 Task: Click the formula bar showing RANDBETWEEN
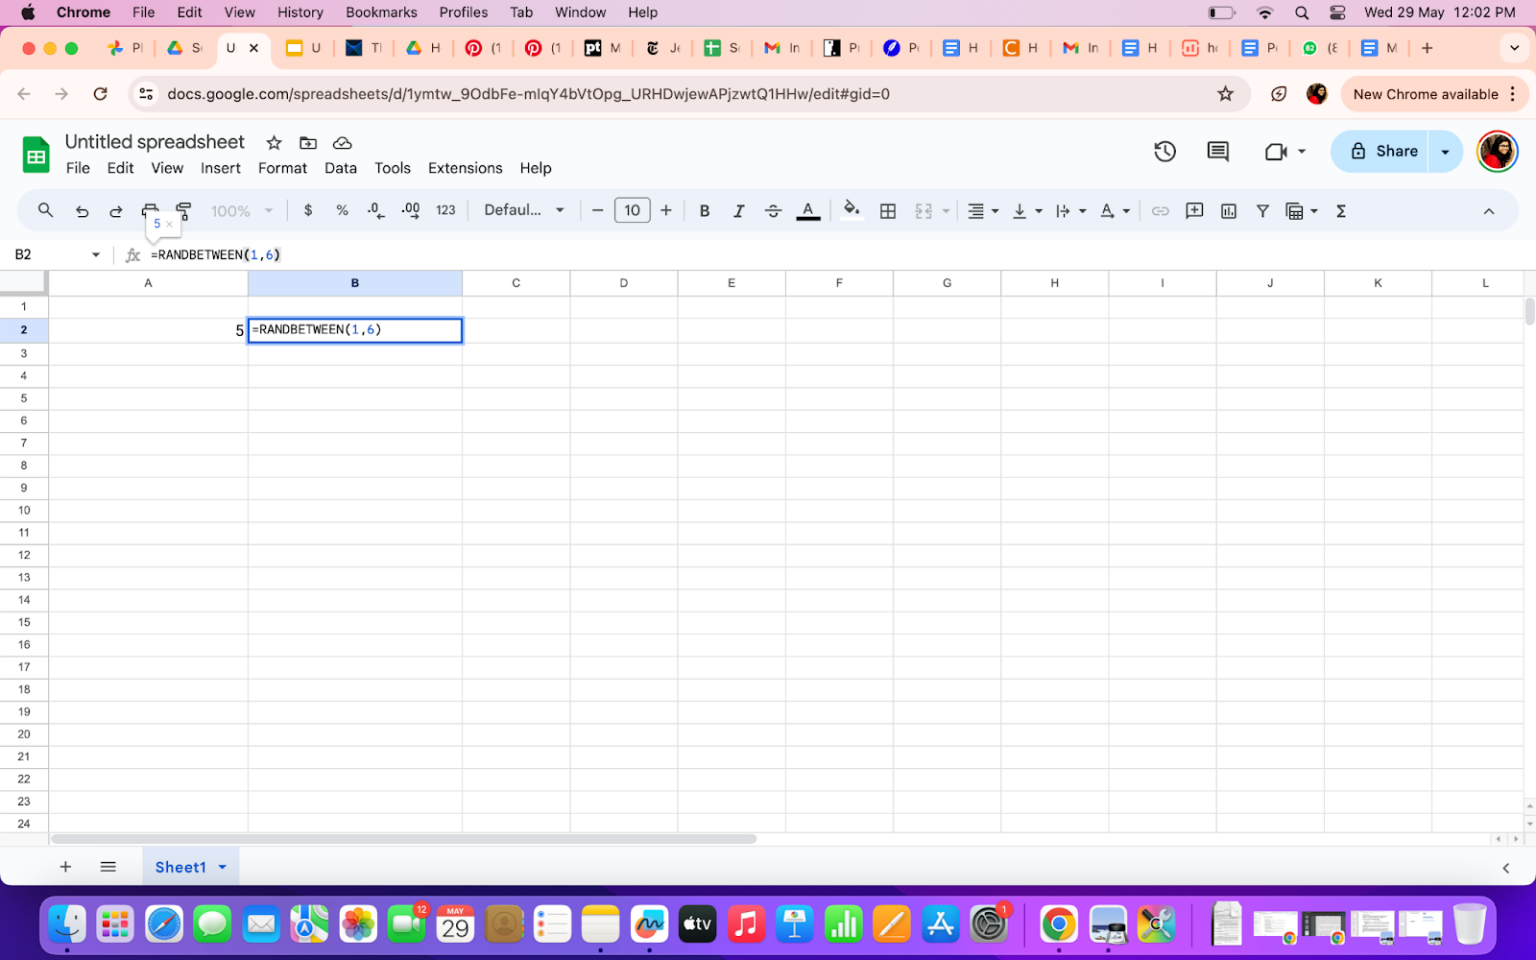pyautogui.click(x=215, y=254)
